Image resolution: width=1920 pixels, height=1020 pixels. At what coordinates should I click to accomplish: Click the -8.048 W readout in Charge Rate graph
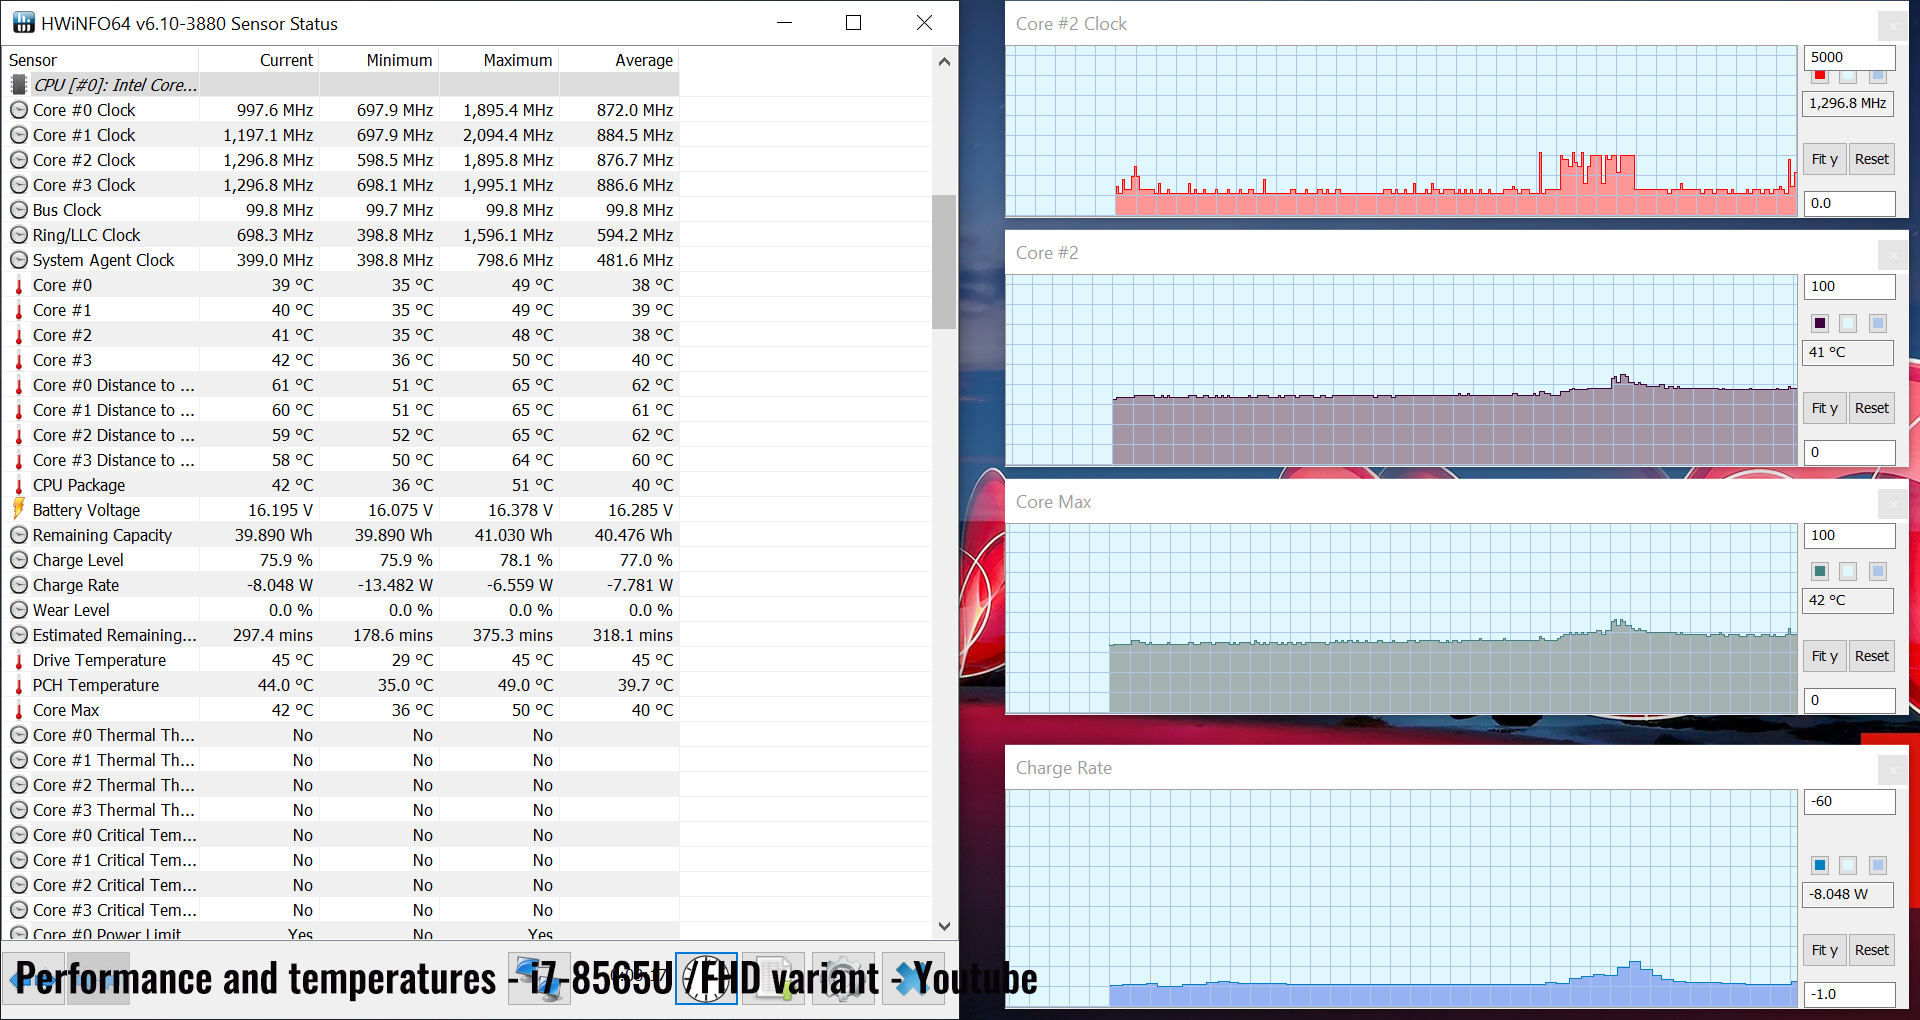point(1848,894)
